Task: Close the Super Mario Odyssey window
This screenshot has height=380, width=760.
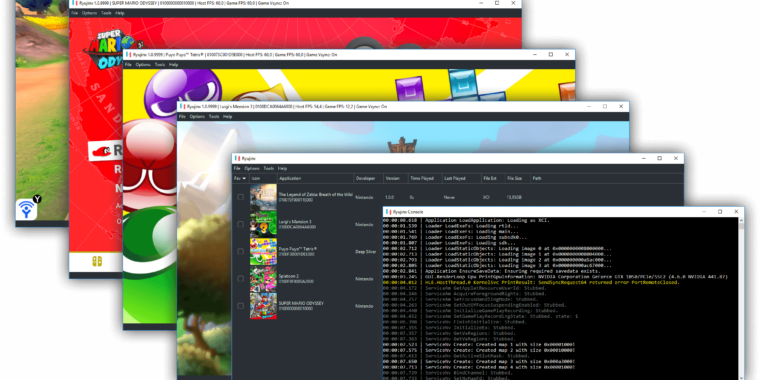Action: coord(513,3)
